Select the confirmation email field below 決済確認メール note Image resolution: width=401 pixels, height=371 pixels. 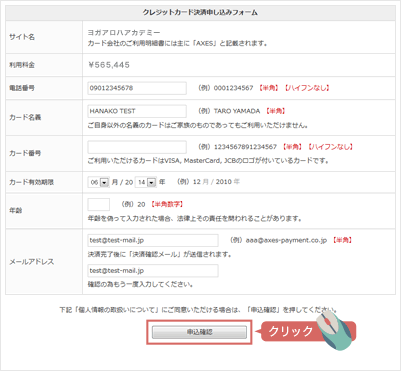(153, 271)
